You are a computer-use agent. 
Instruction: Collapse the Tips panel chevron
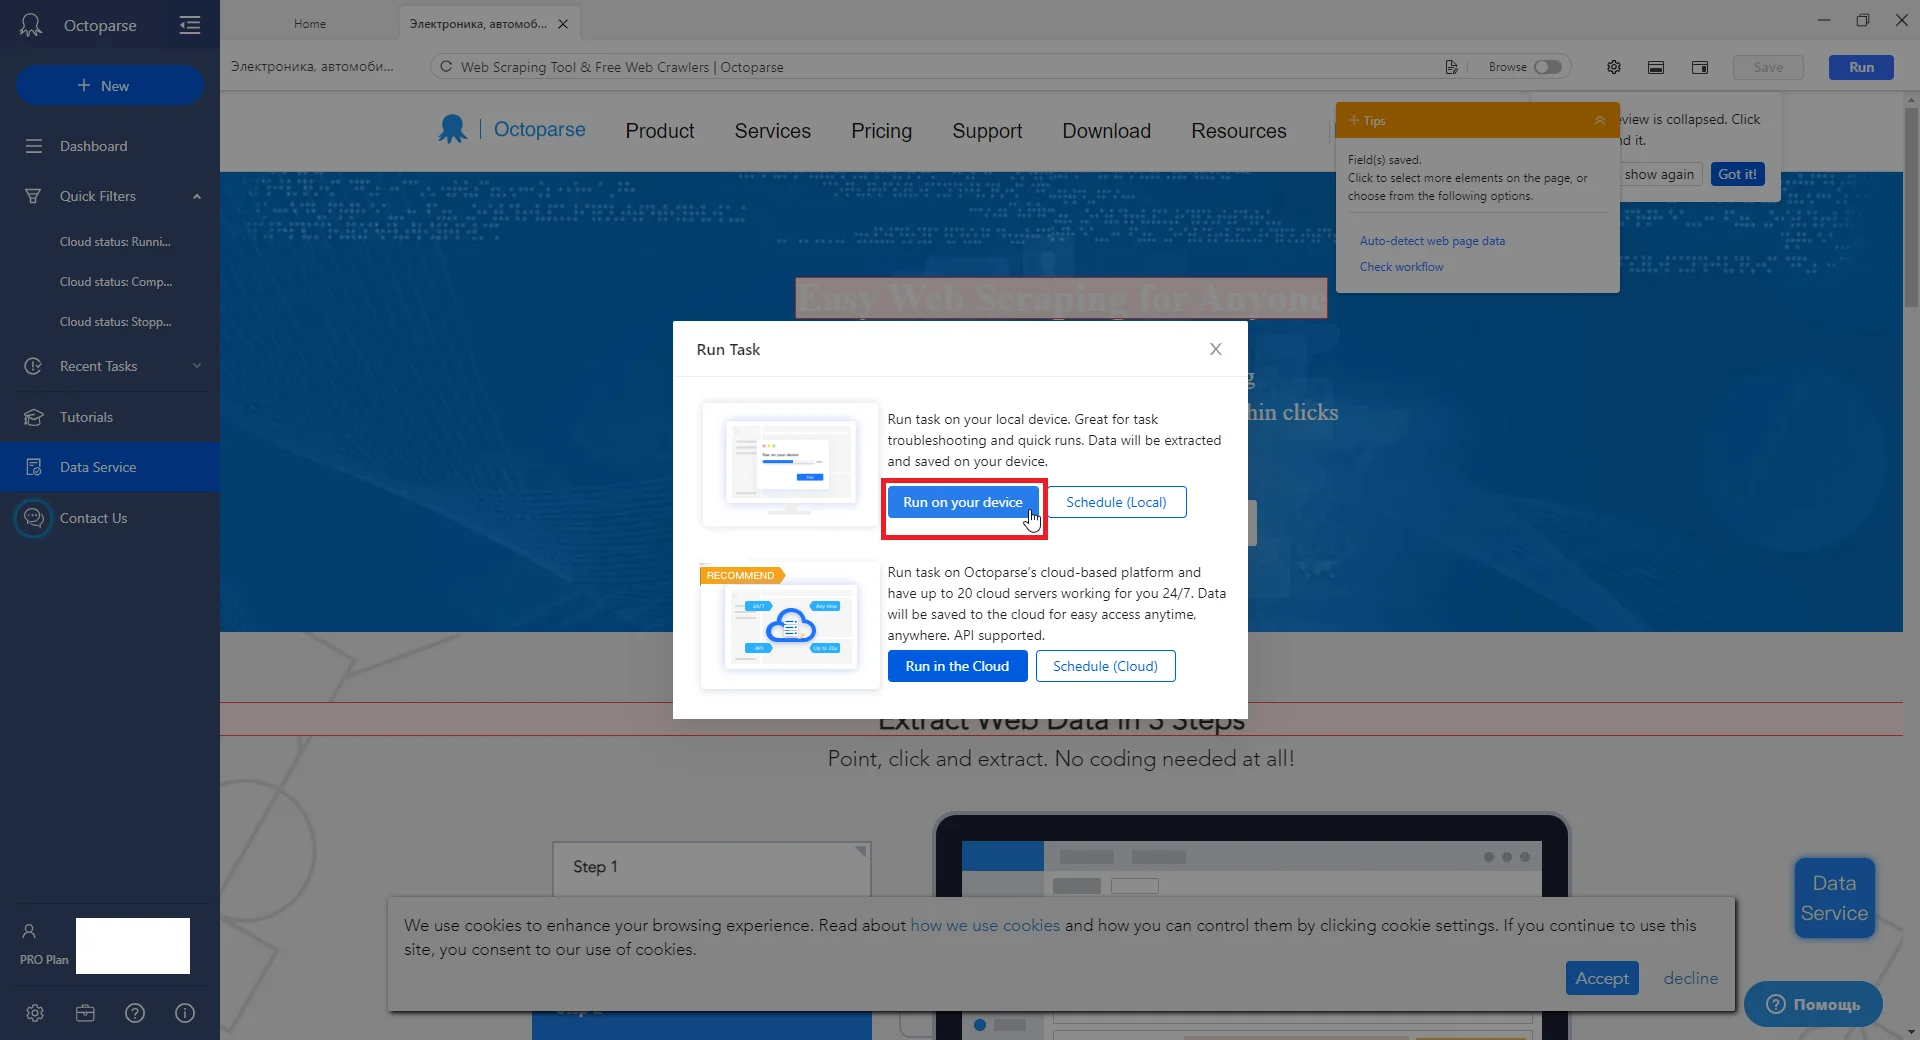[x=1600, y=120]
